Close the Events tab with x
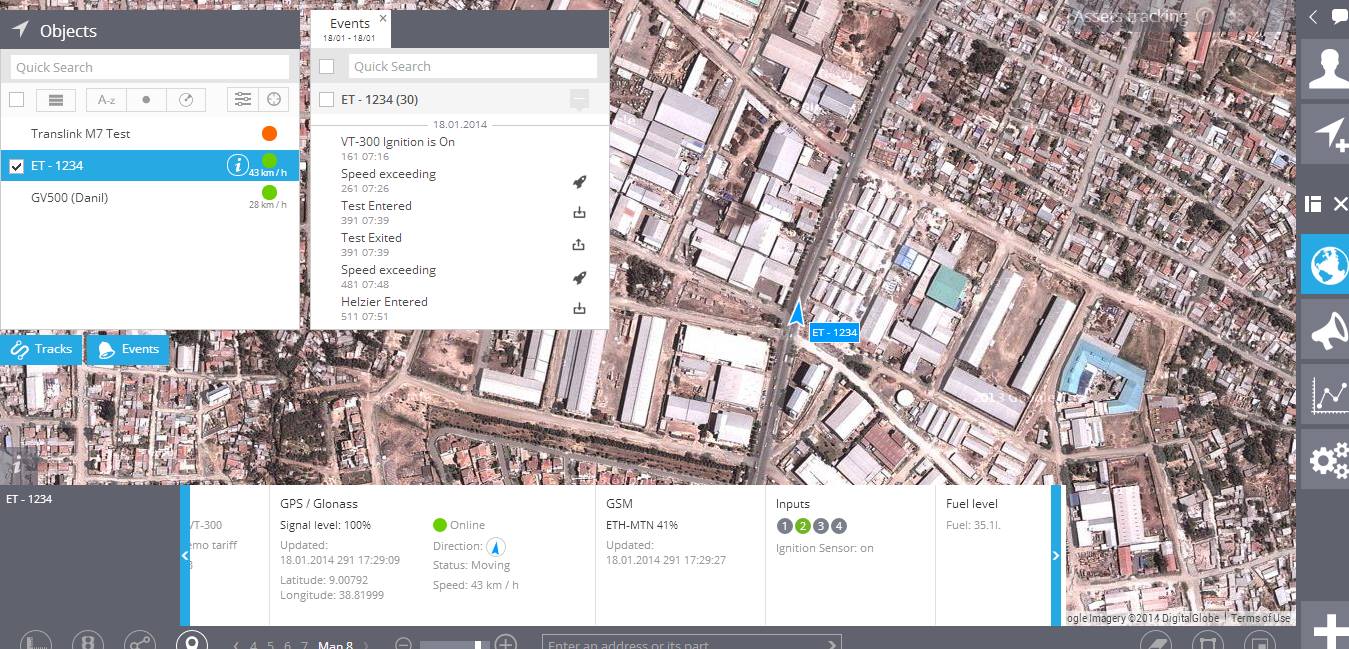 pos(383,18)
